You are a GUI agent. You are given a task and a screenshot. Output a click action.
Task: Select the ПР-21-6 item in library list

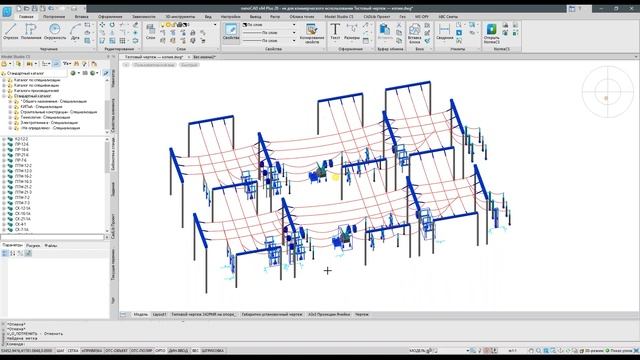pos(22,155)
